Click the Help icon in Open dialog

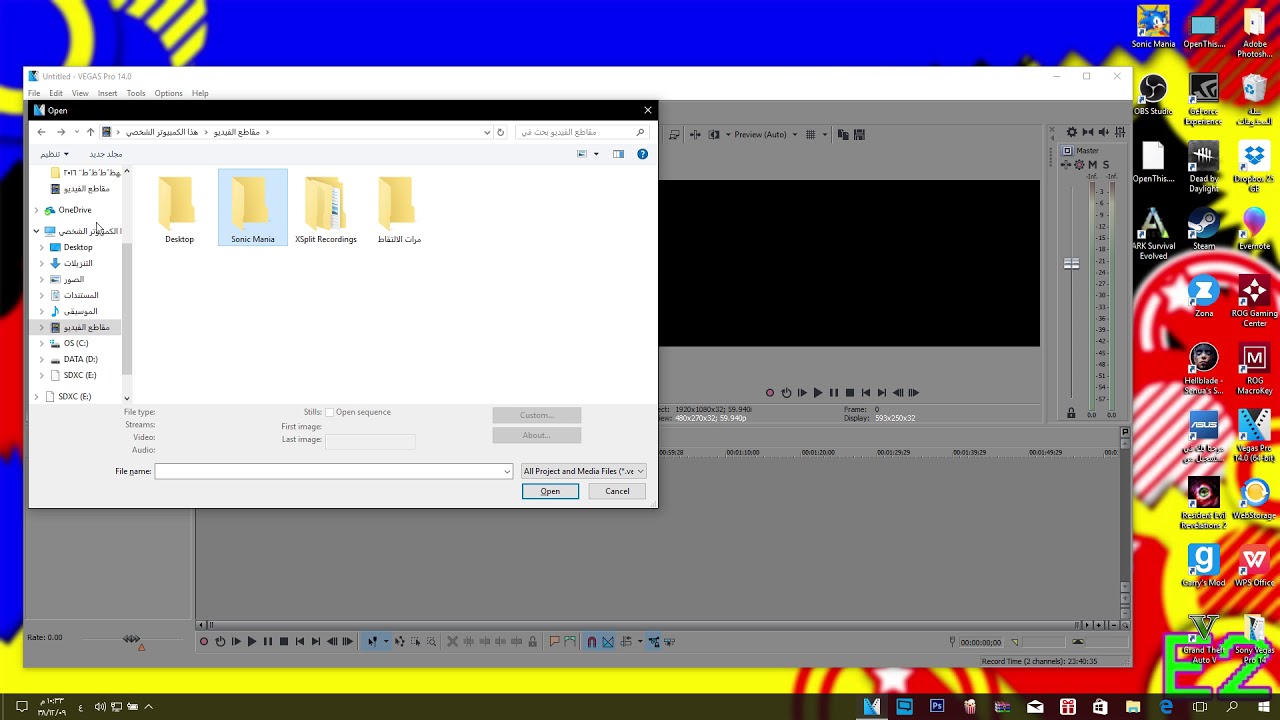click(x=642, y=154)
